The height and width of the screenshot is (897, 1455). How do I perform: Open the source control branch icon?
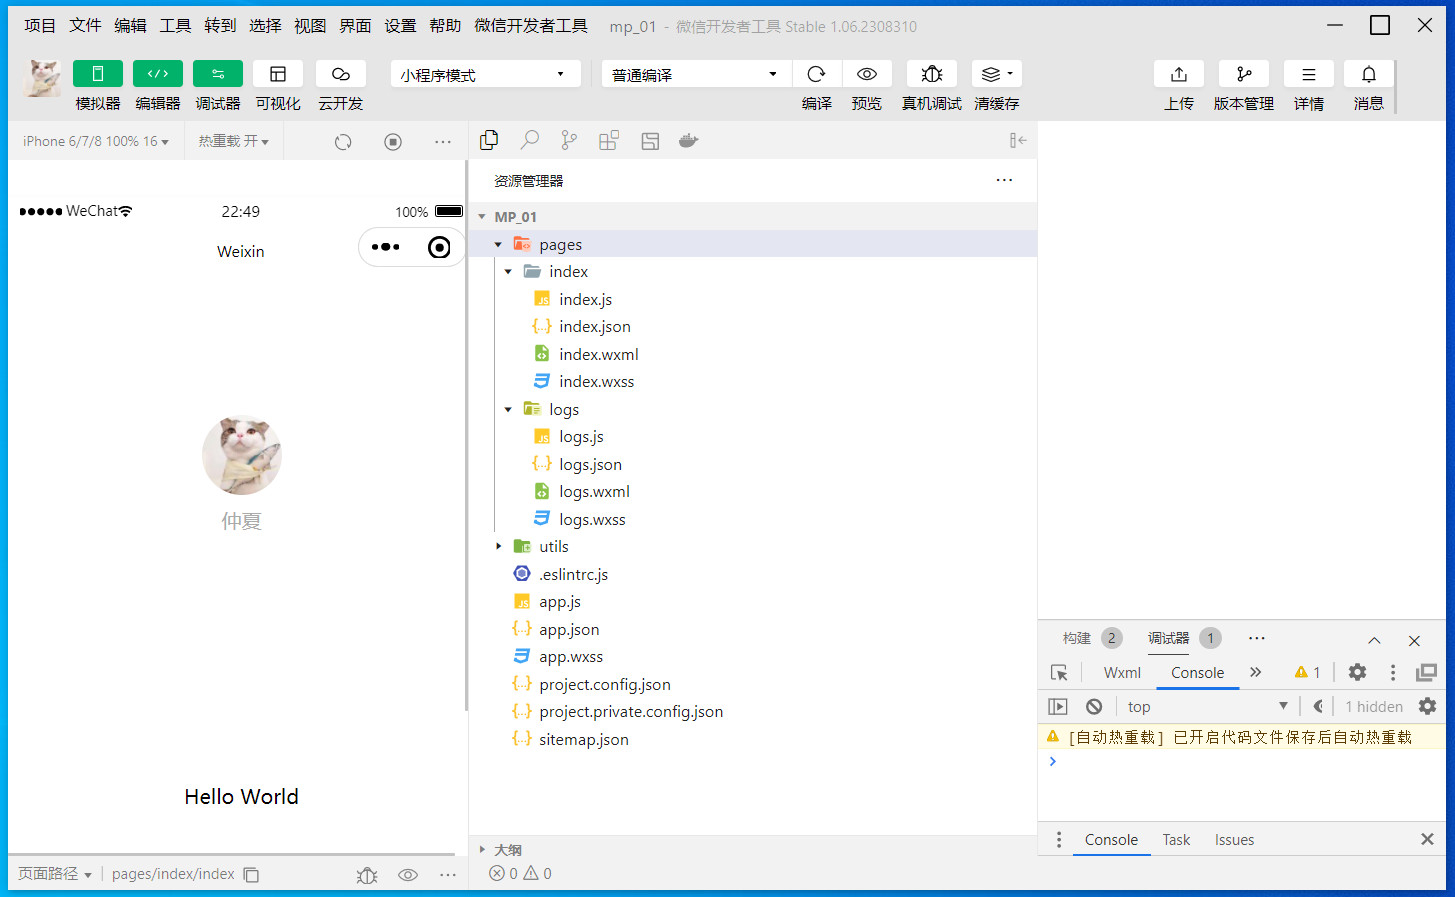(569, 141)
